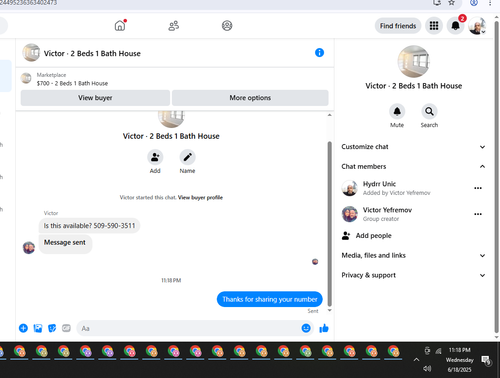Click the 'Is this available? 509-590-3511' message
Image resolution: width=500 pixels, height=378 pixels.
pyautogui.click(x=89, y=226)
